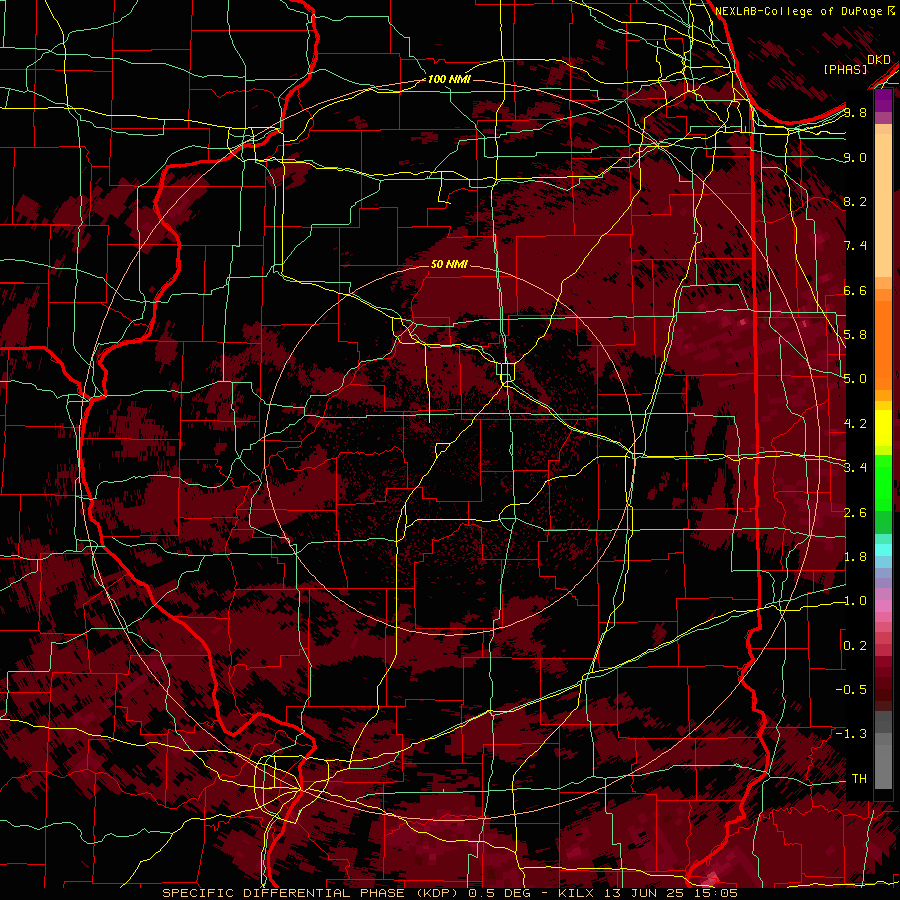This screenshot has height=900, width=900.
Task: Click the 5.0 scale value
Action: coord(855,379)
